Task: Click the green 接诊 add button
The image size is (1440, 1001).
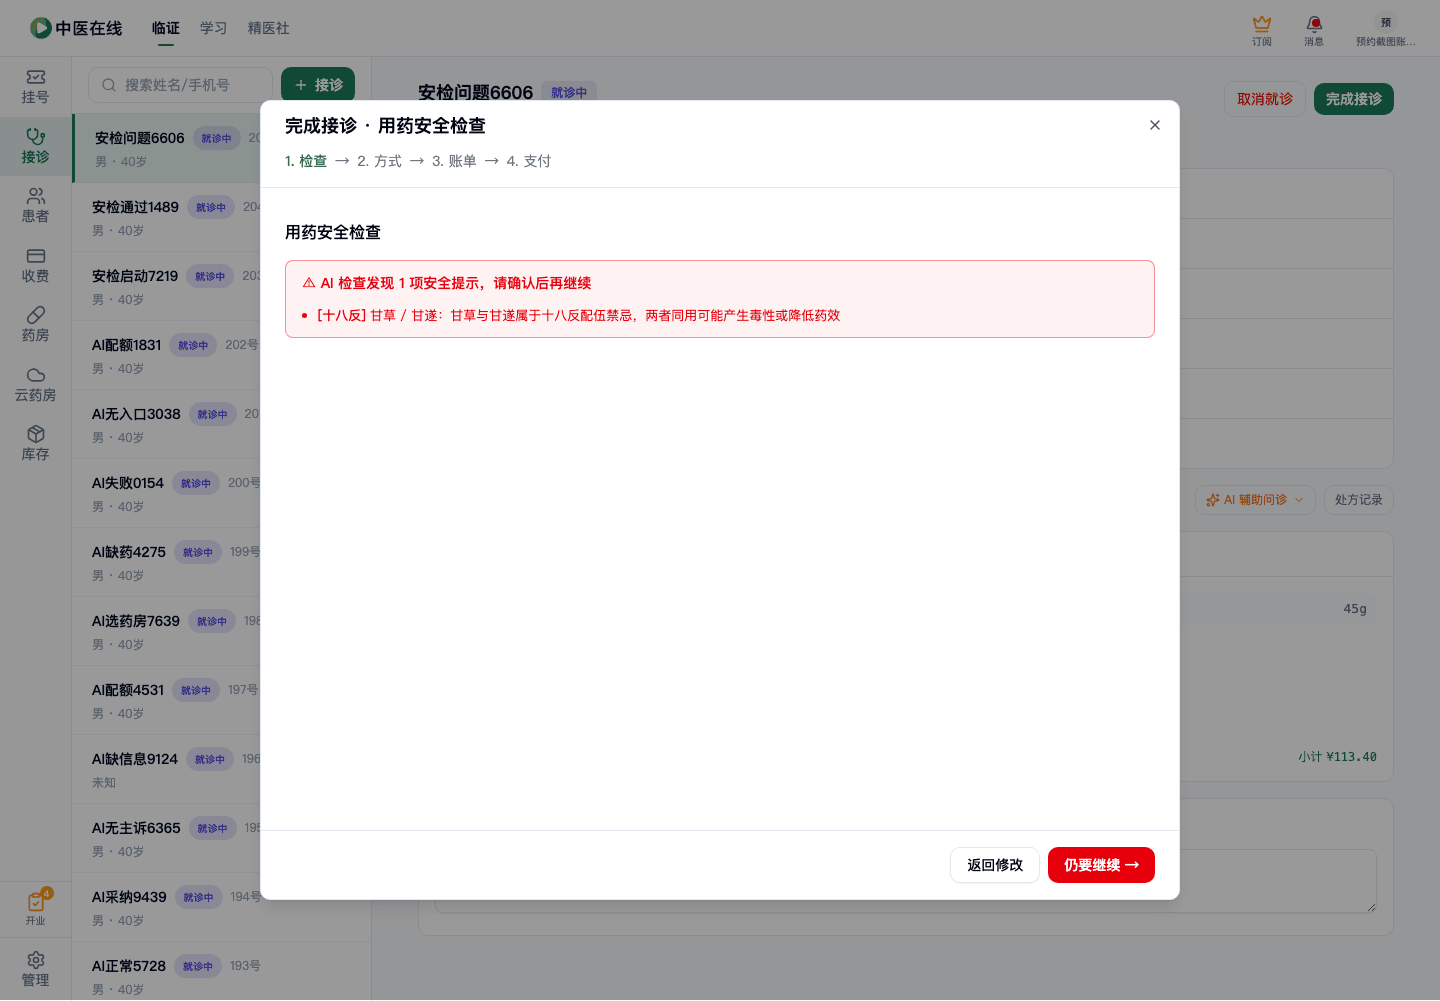Action: 318,85
